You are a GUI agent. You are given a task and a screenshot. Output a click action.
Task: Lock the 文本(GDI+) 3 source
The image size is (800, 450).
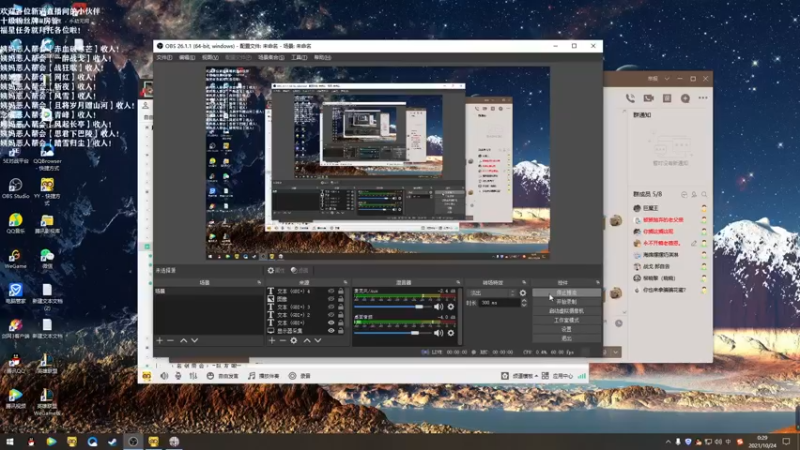click(x=341, y=307)
